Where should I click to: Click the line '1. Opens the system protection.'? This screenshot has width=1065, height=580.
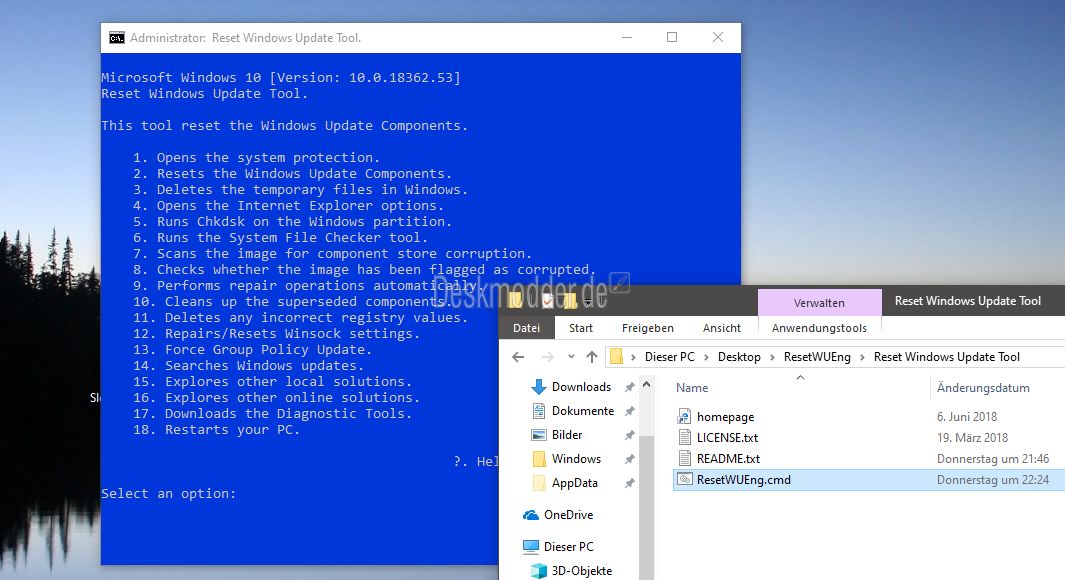tap(257, 158)
